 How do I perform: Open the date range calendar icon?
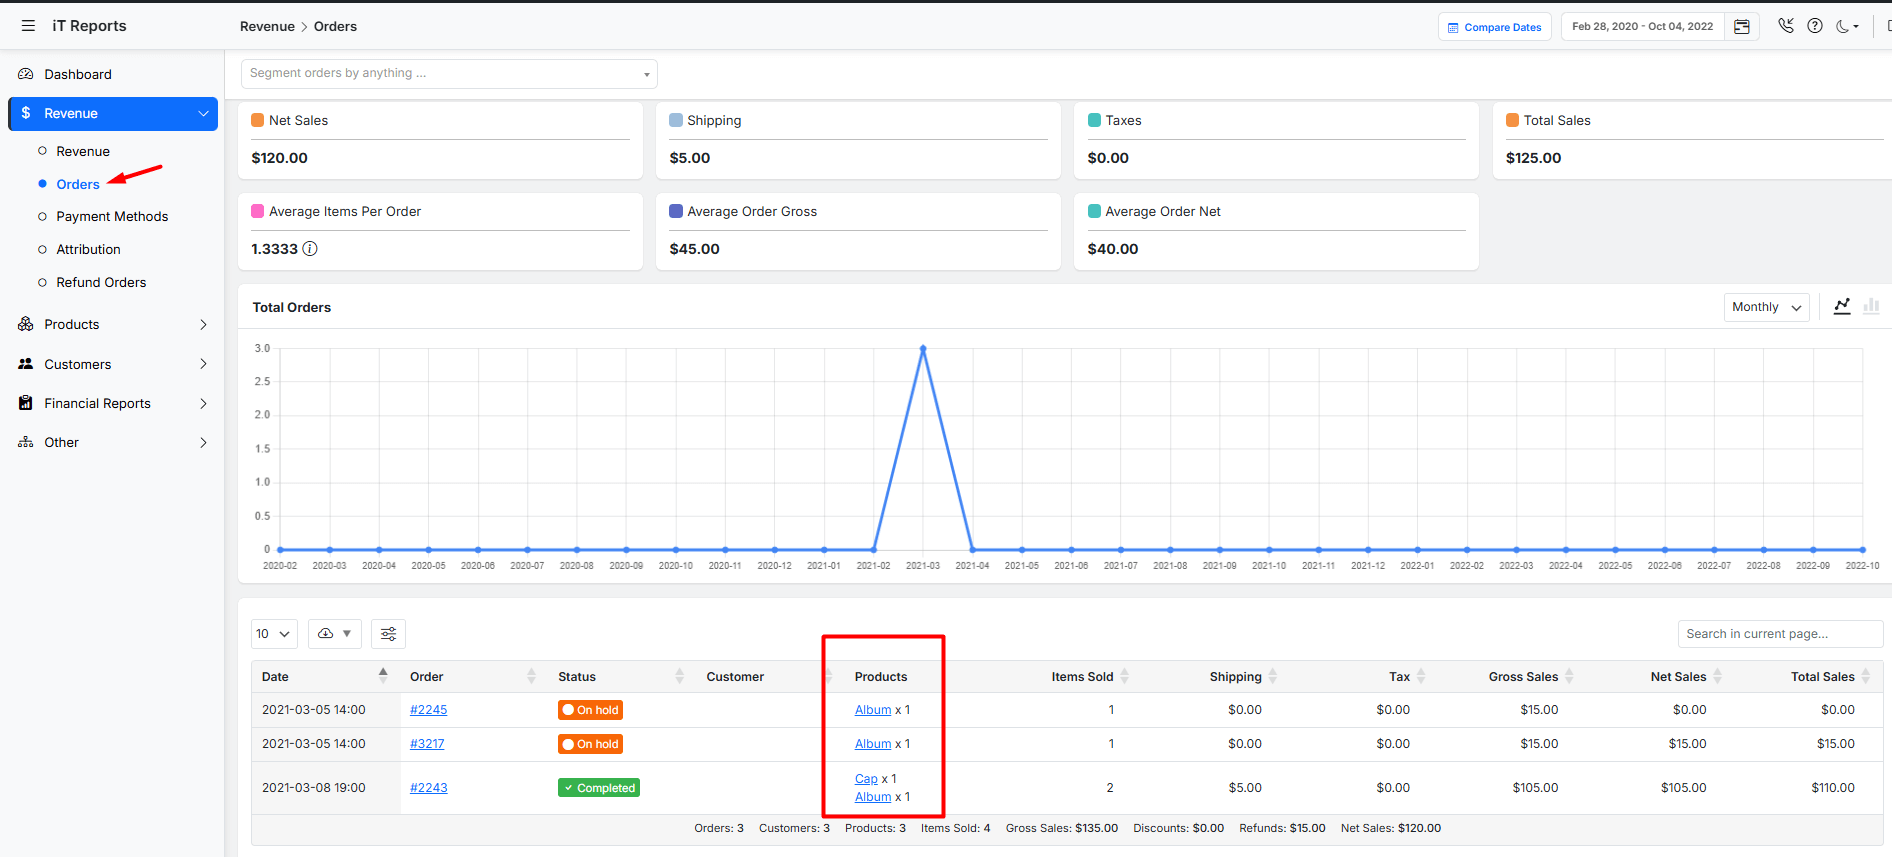(x=1742, y=27)
